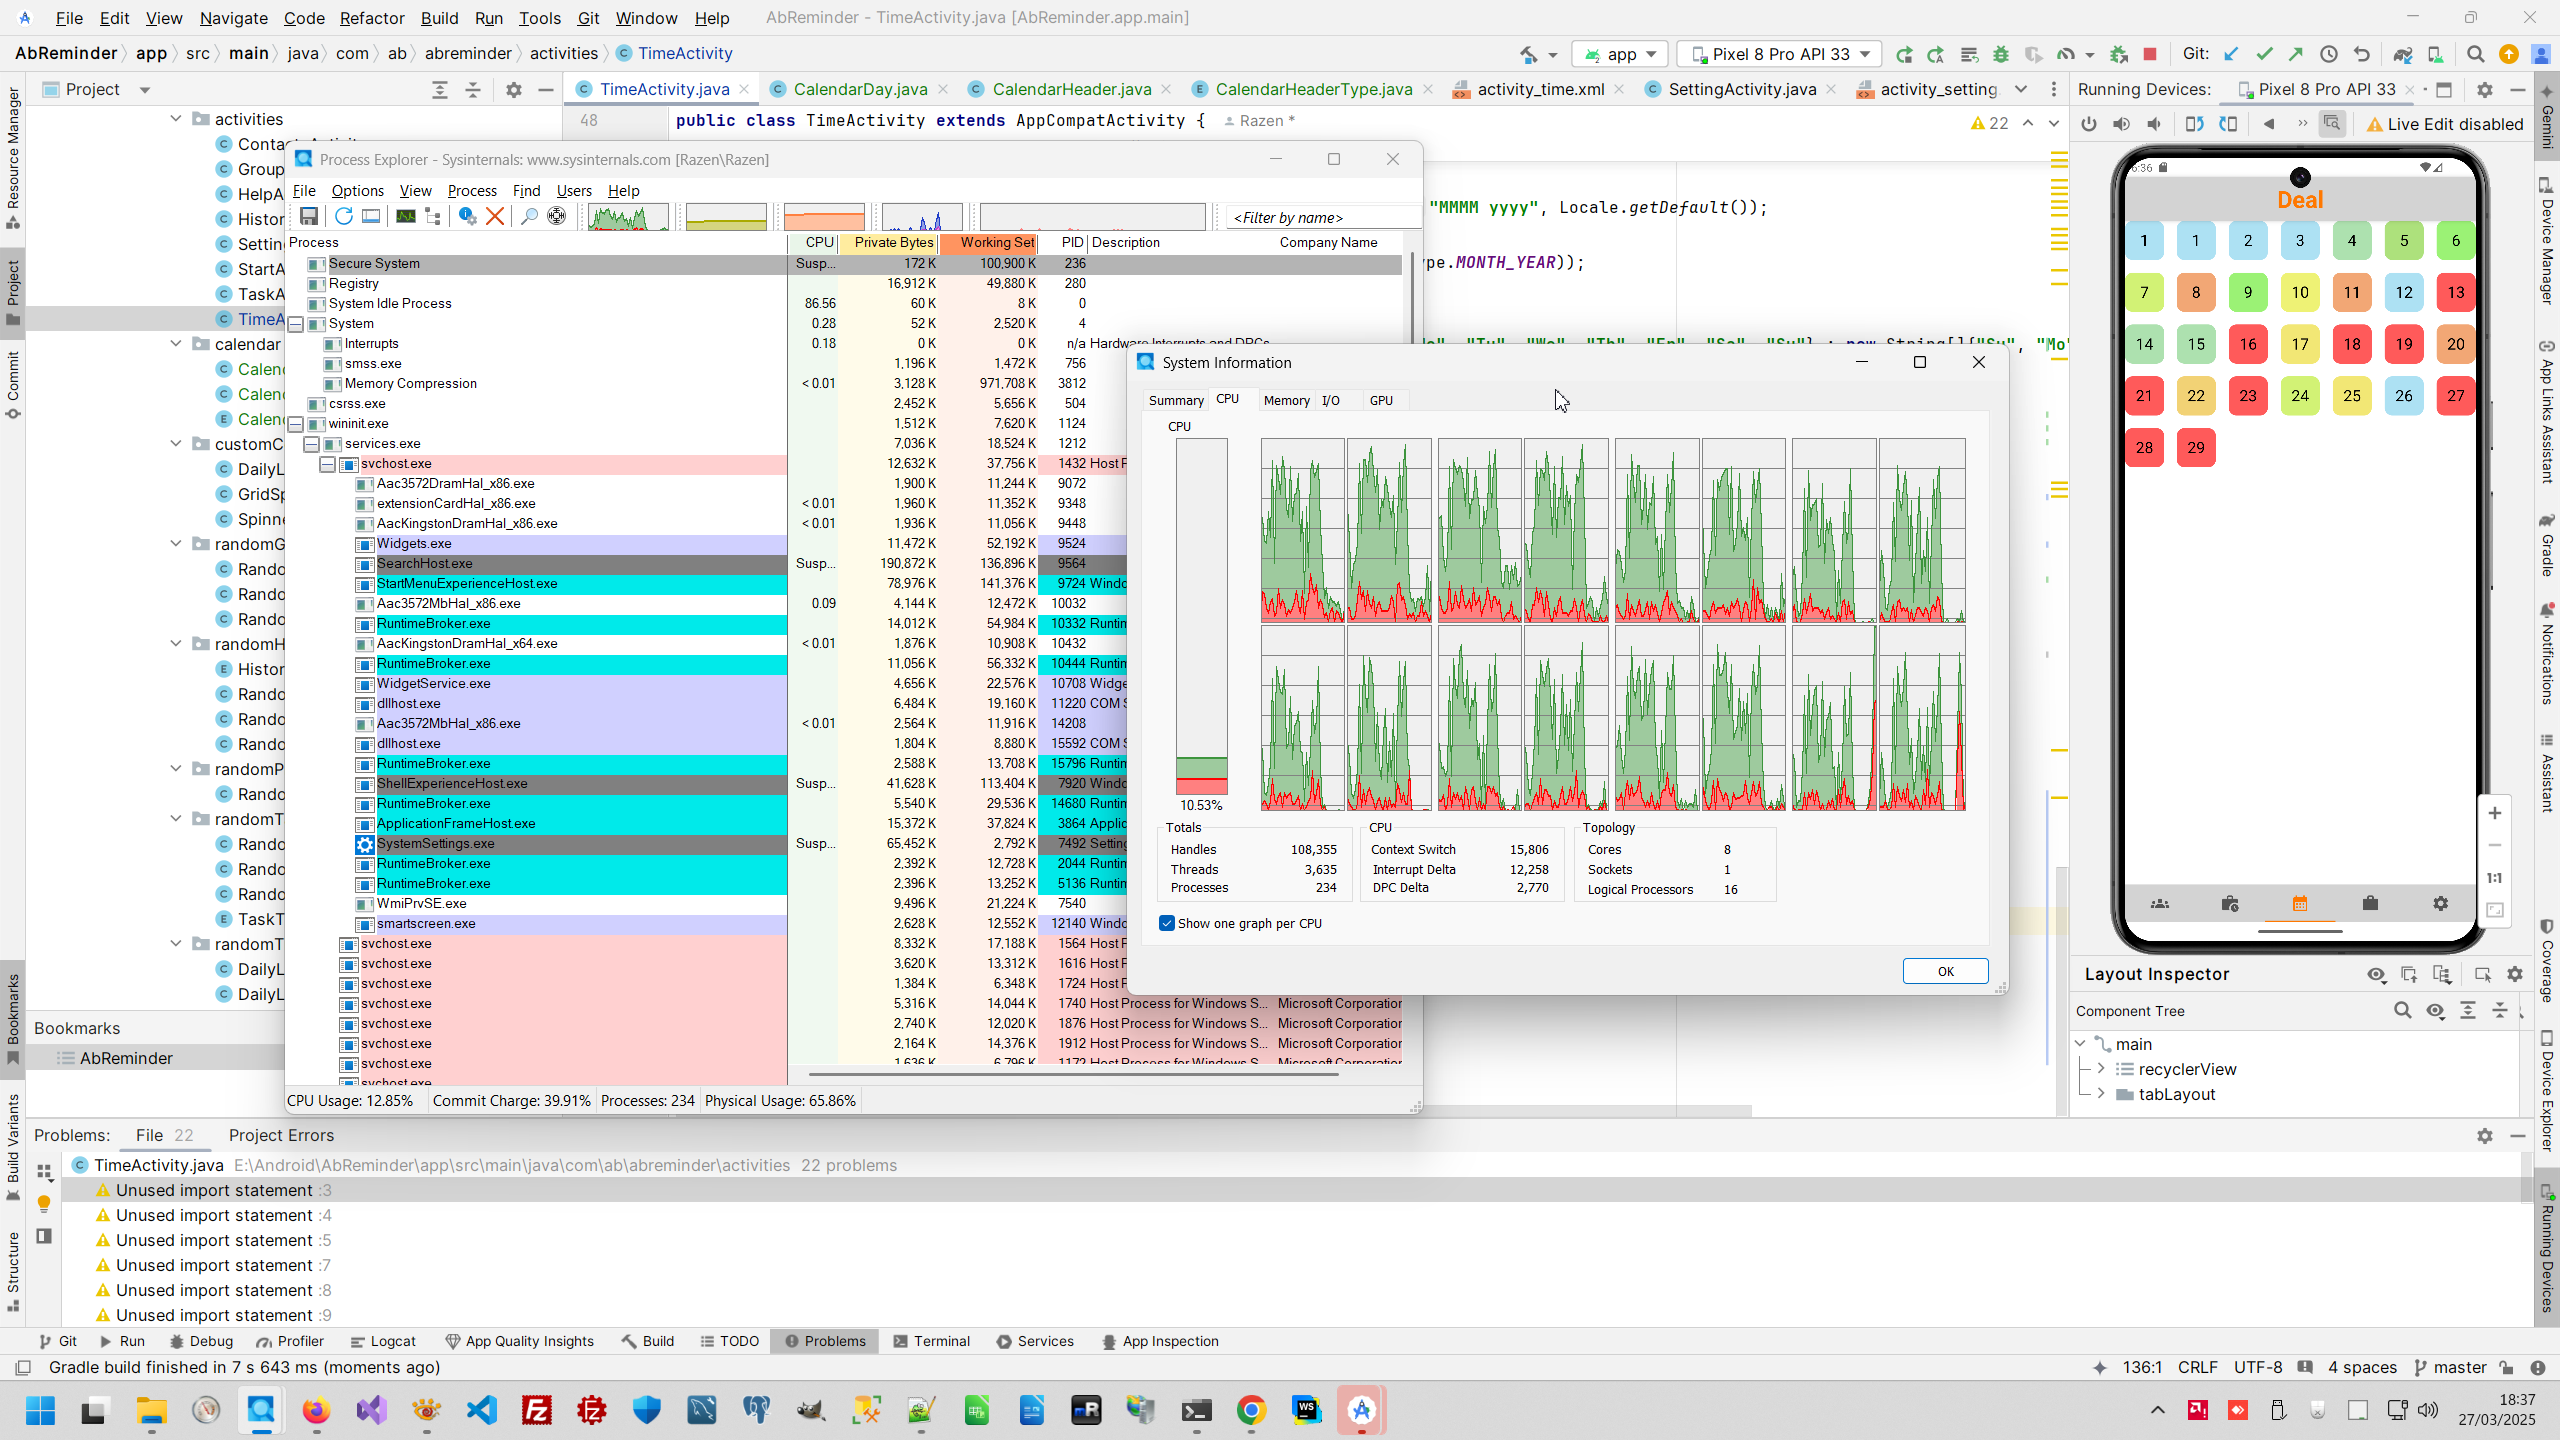Click Find Window's Process crosshair icon

coord(557,216)
